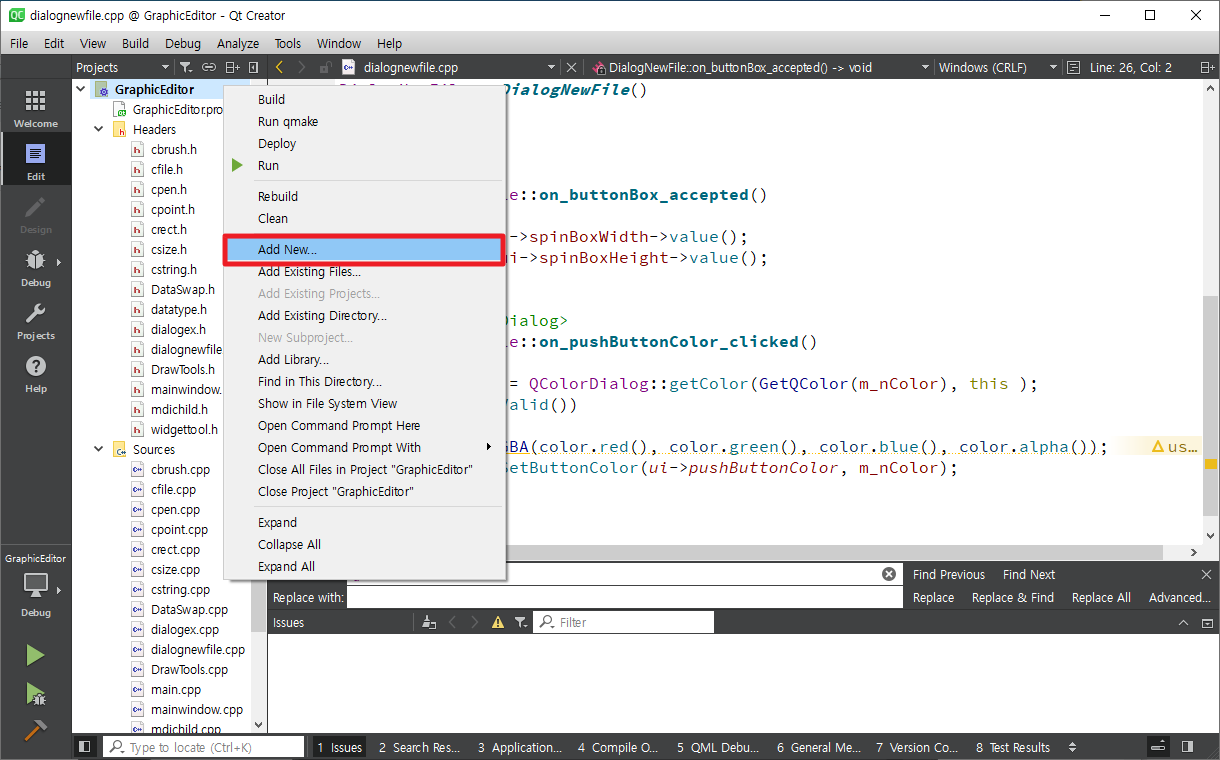Expand Open Command Prompt With submenu
The image size is (1220, 760).
364,447
